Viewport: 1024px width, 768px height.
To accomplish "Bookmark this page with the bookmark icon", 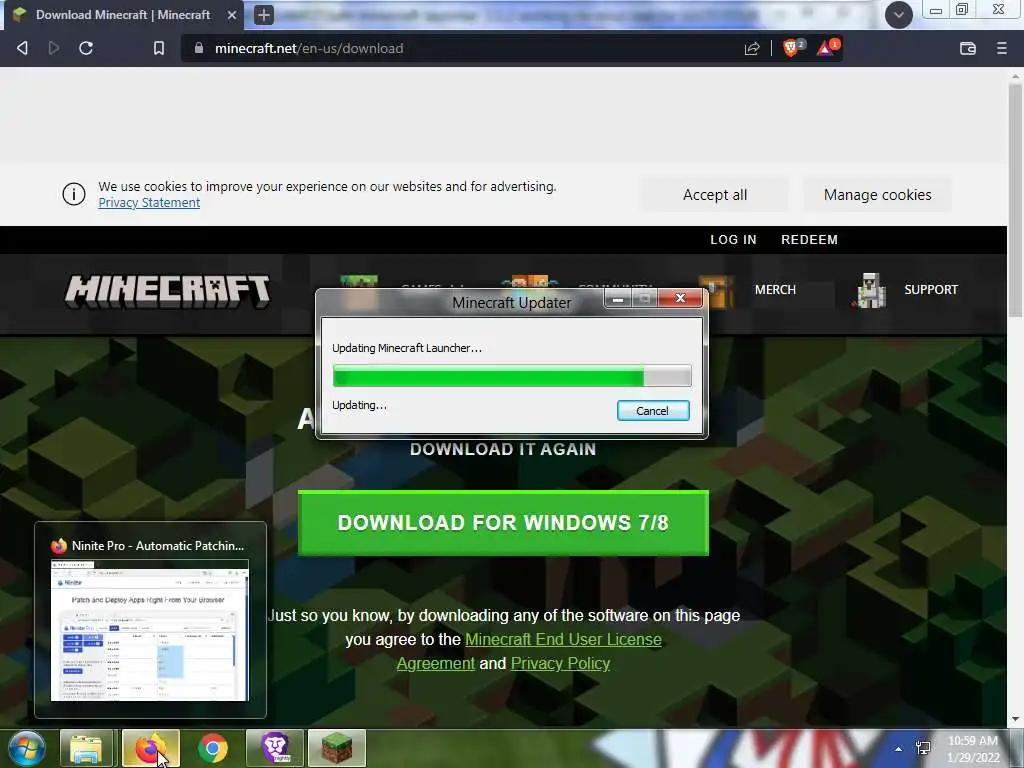I will [159, 48].
